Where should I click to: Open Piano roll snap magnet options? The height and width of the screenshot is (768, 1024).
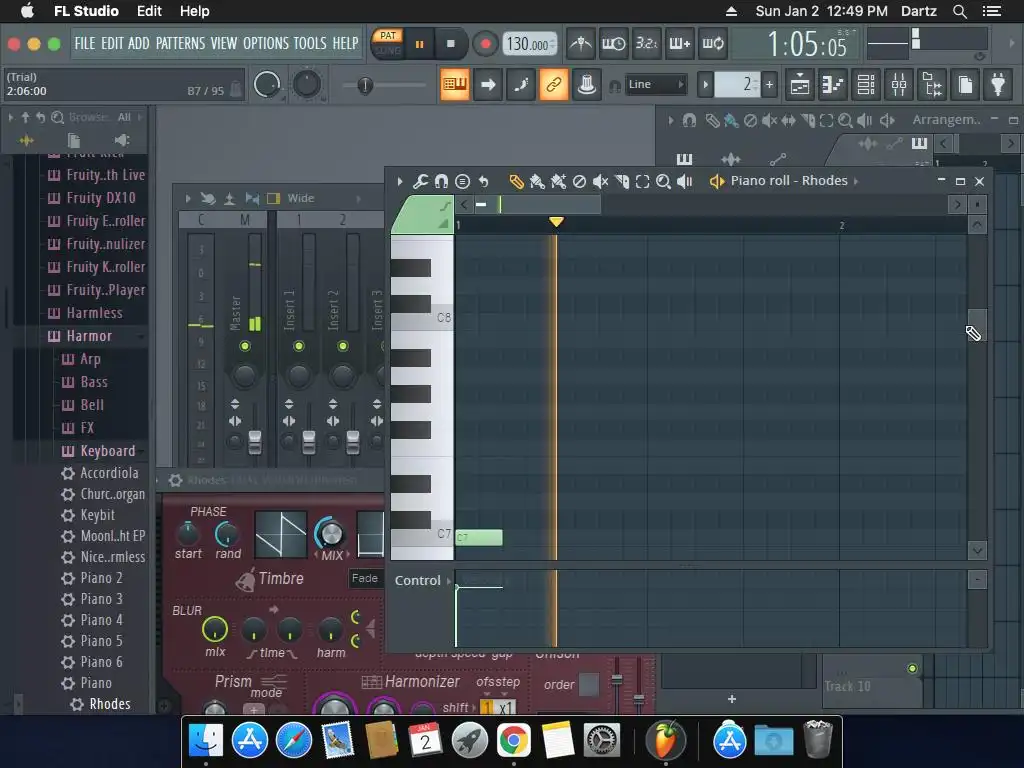coord(441,182)
